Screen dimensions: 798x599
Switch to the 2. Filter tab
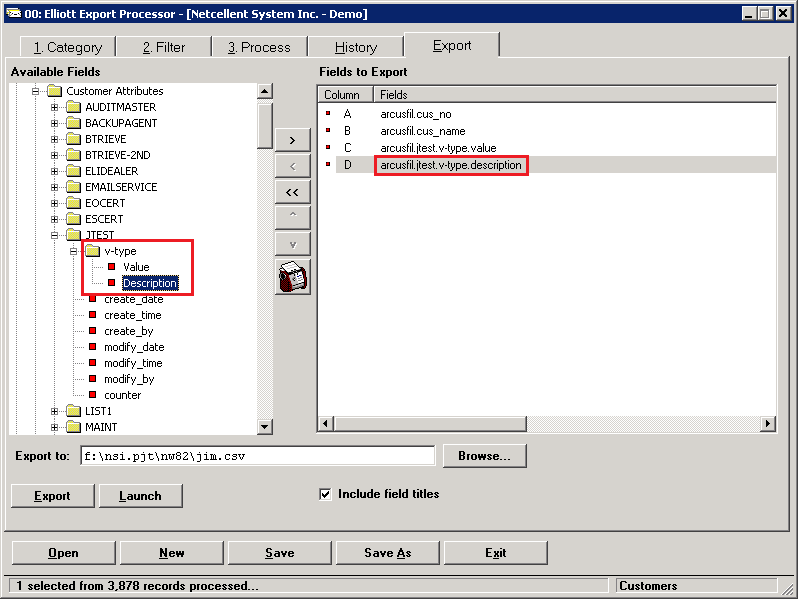pos(164,47)
